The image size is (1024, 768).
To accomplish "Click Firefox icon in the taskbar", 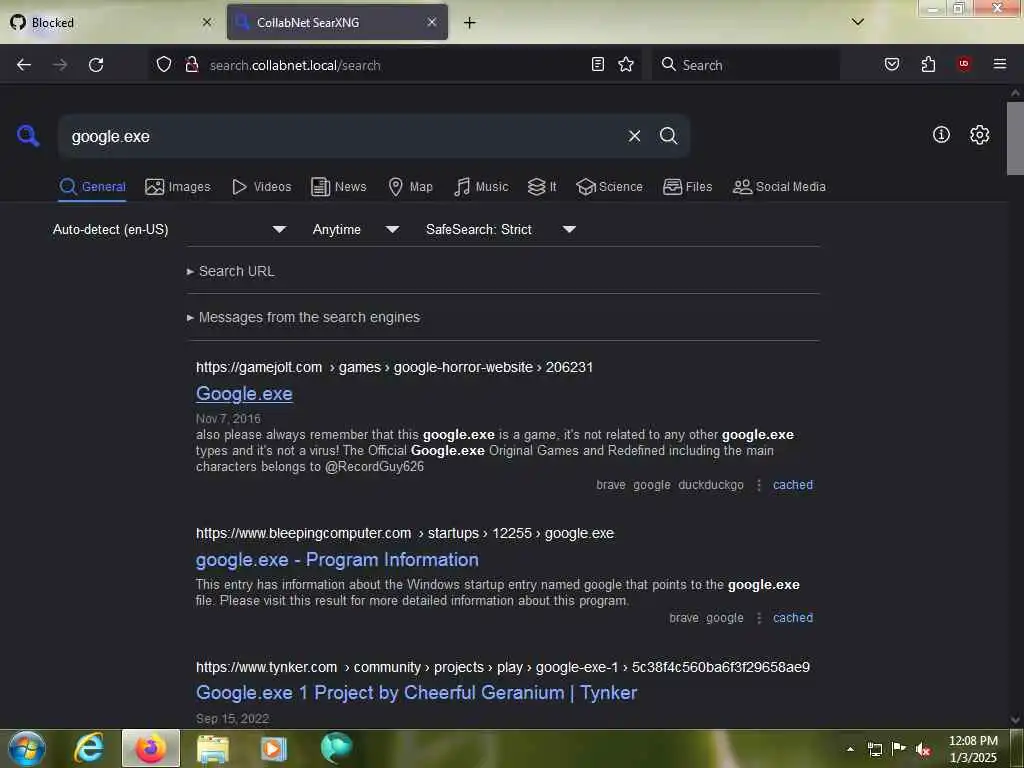I will pos(151,748).
